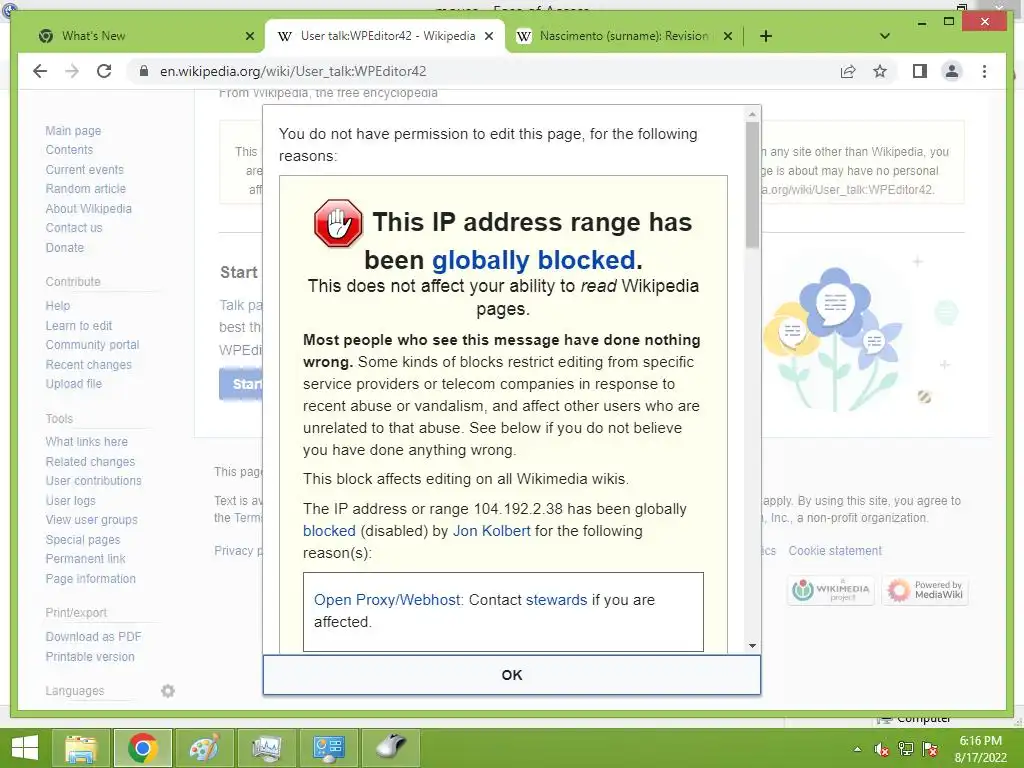The width and height of the screenshot is (1024, 768).
Task: Close the Nascimento (surname) tab
Action: [x=728, y=36]
